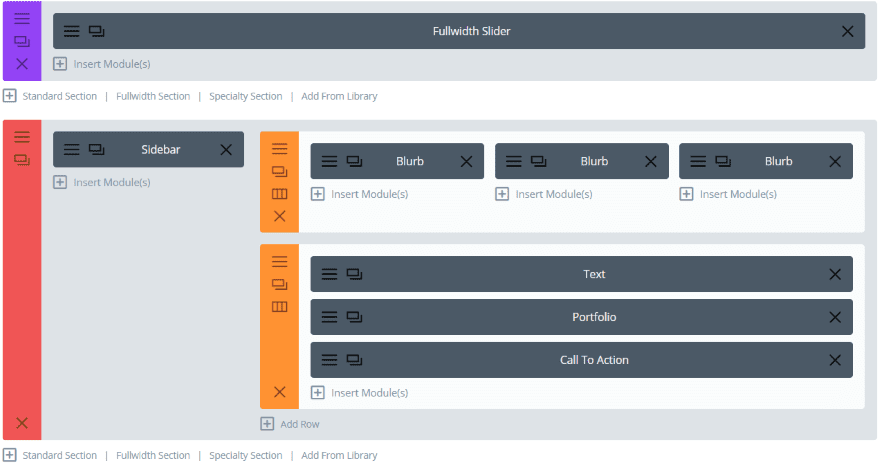The image size is (880, 470).
Task: Add top Standard Section
Action: tap(59, 96)
